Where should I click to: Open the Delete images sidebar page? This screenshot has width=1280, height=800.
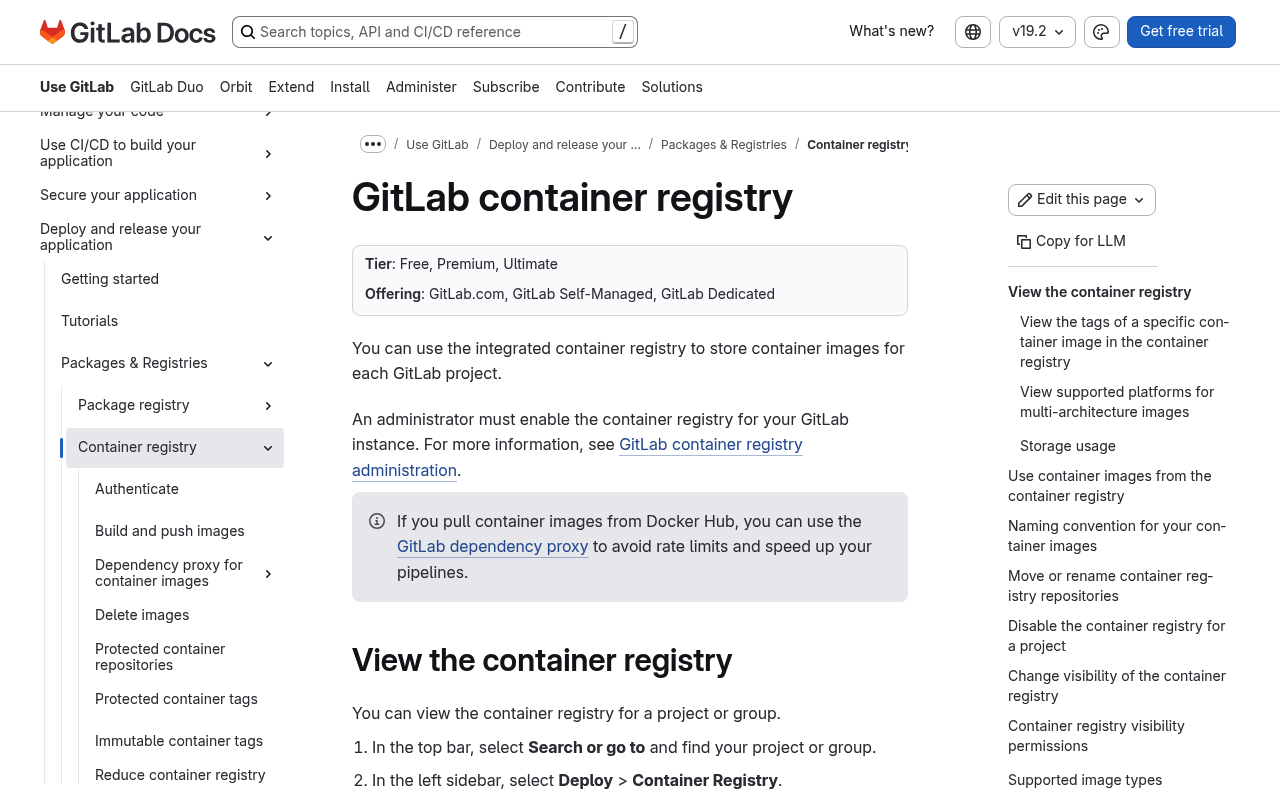[142, 615]
